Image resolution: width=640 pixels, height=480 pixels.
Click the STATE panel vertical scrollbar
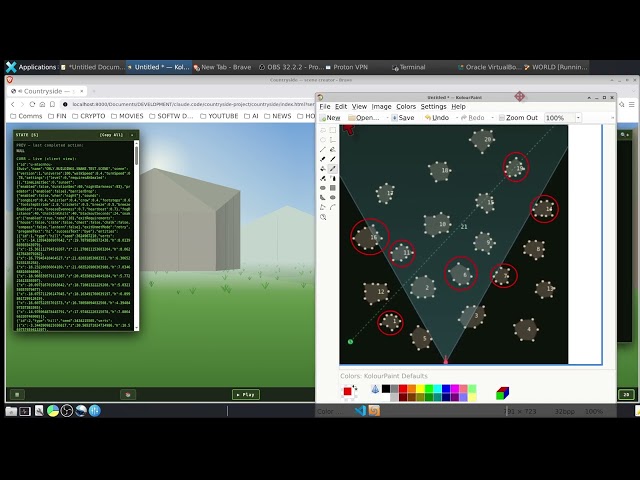(136, 235)
